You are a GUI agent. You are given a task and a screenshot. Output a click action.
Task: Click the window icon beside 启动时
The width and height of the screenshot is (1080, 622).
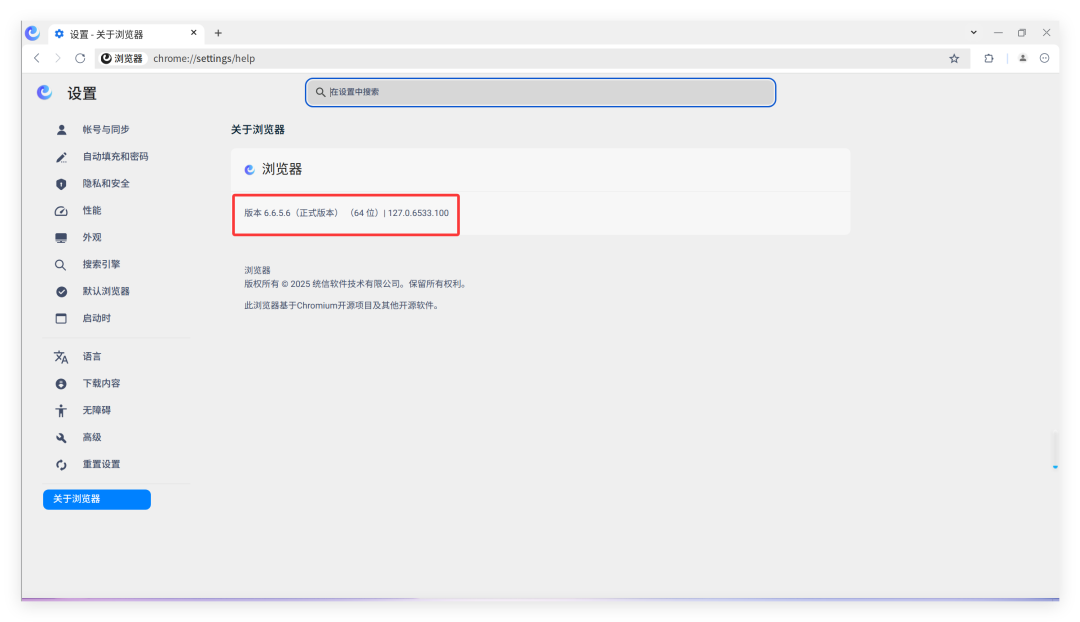[61, 318]
